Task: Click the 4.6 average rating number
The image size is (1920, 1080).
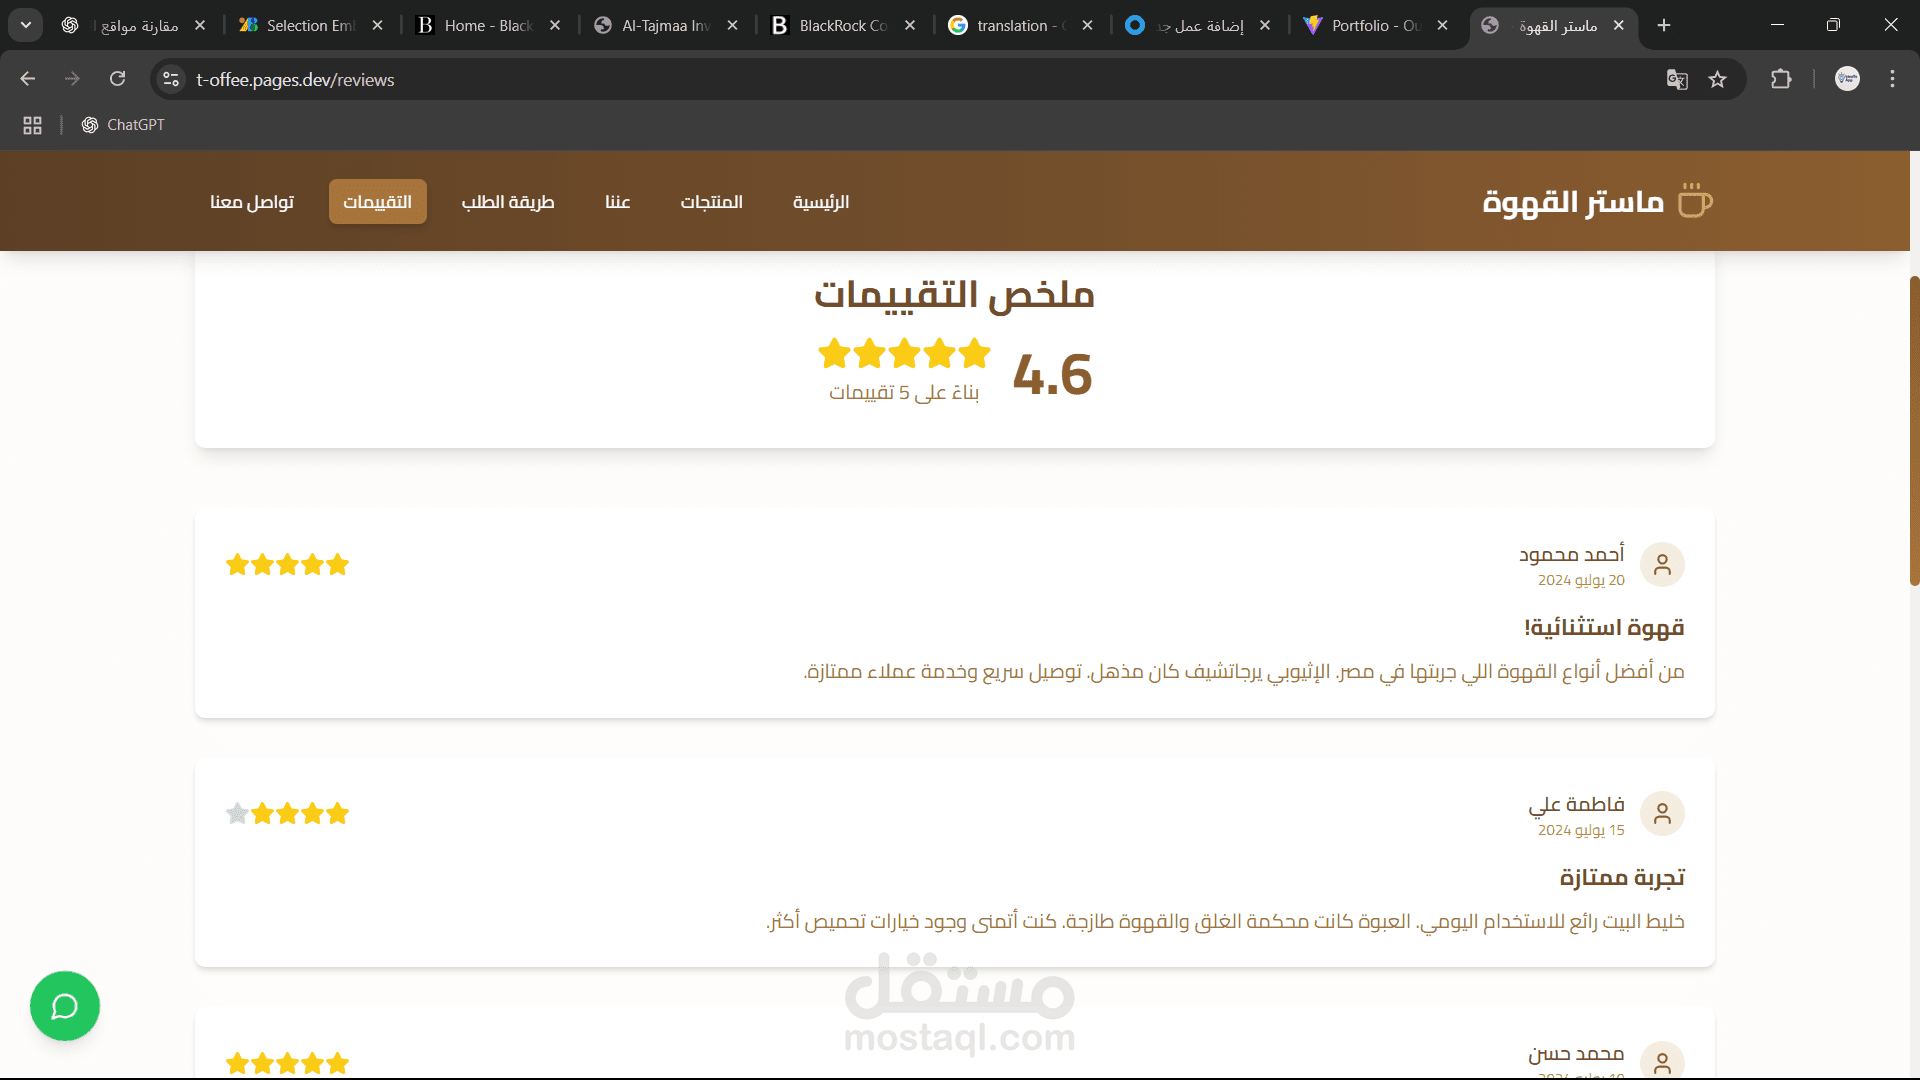Action: click(1052, 375)
